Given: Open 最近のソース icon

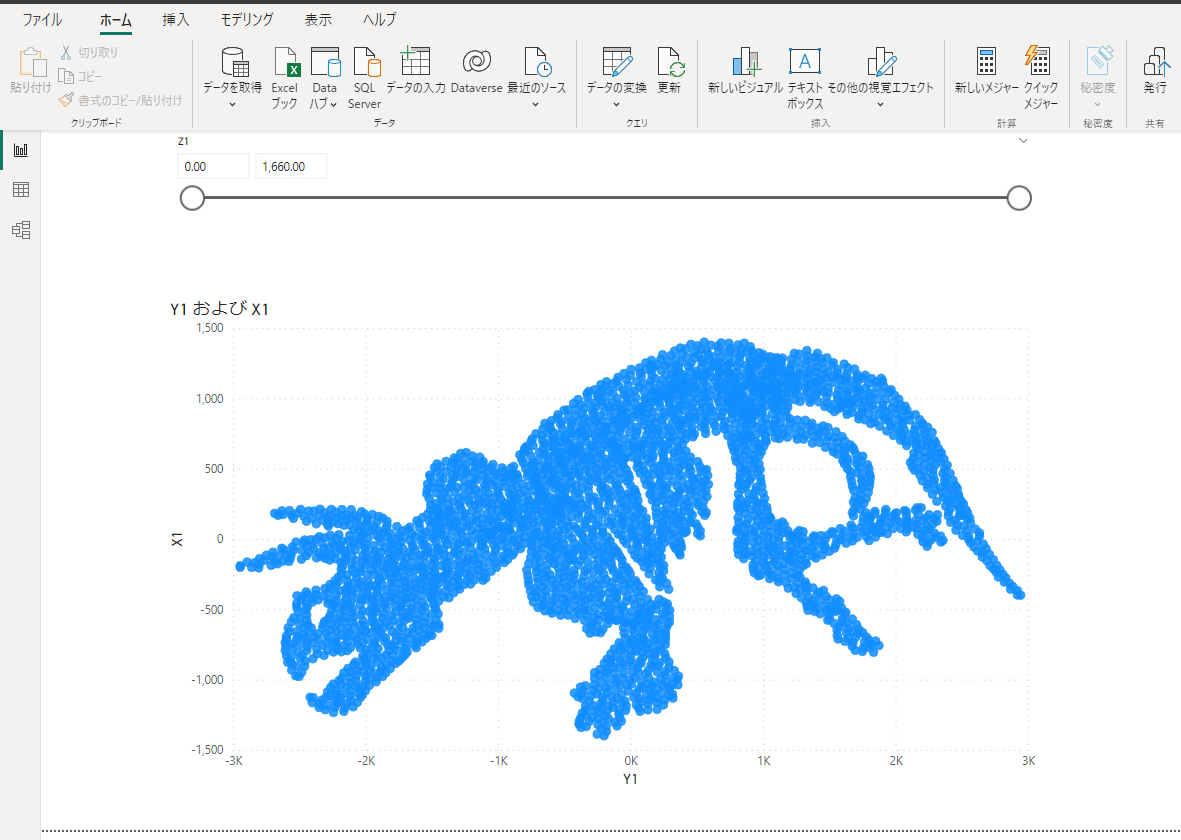Looking at the screenshot, I should coord(537,62).
